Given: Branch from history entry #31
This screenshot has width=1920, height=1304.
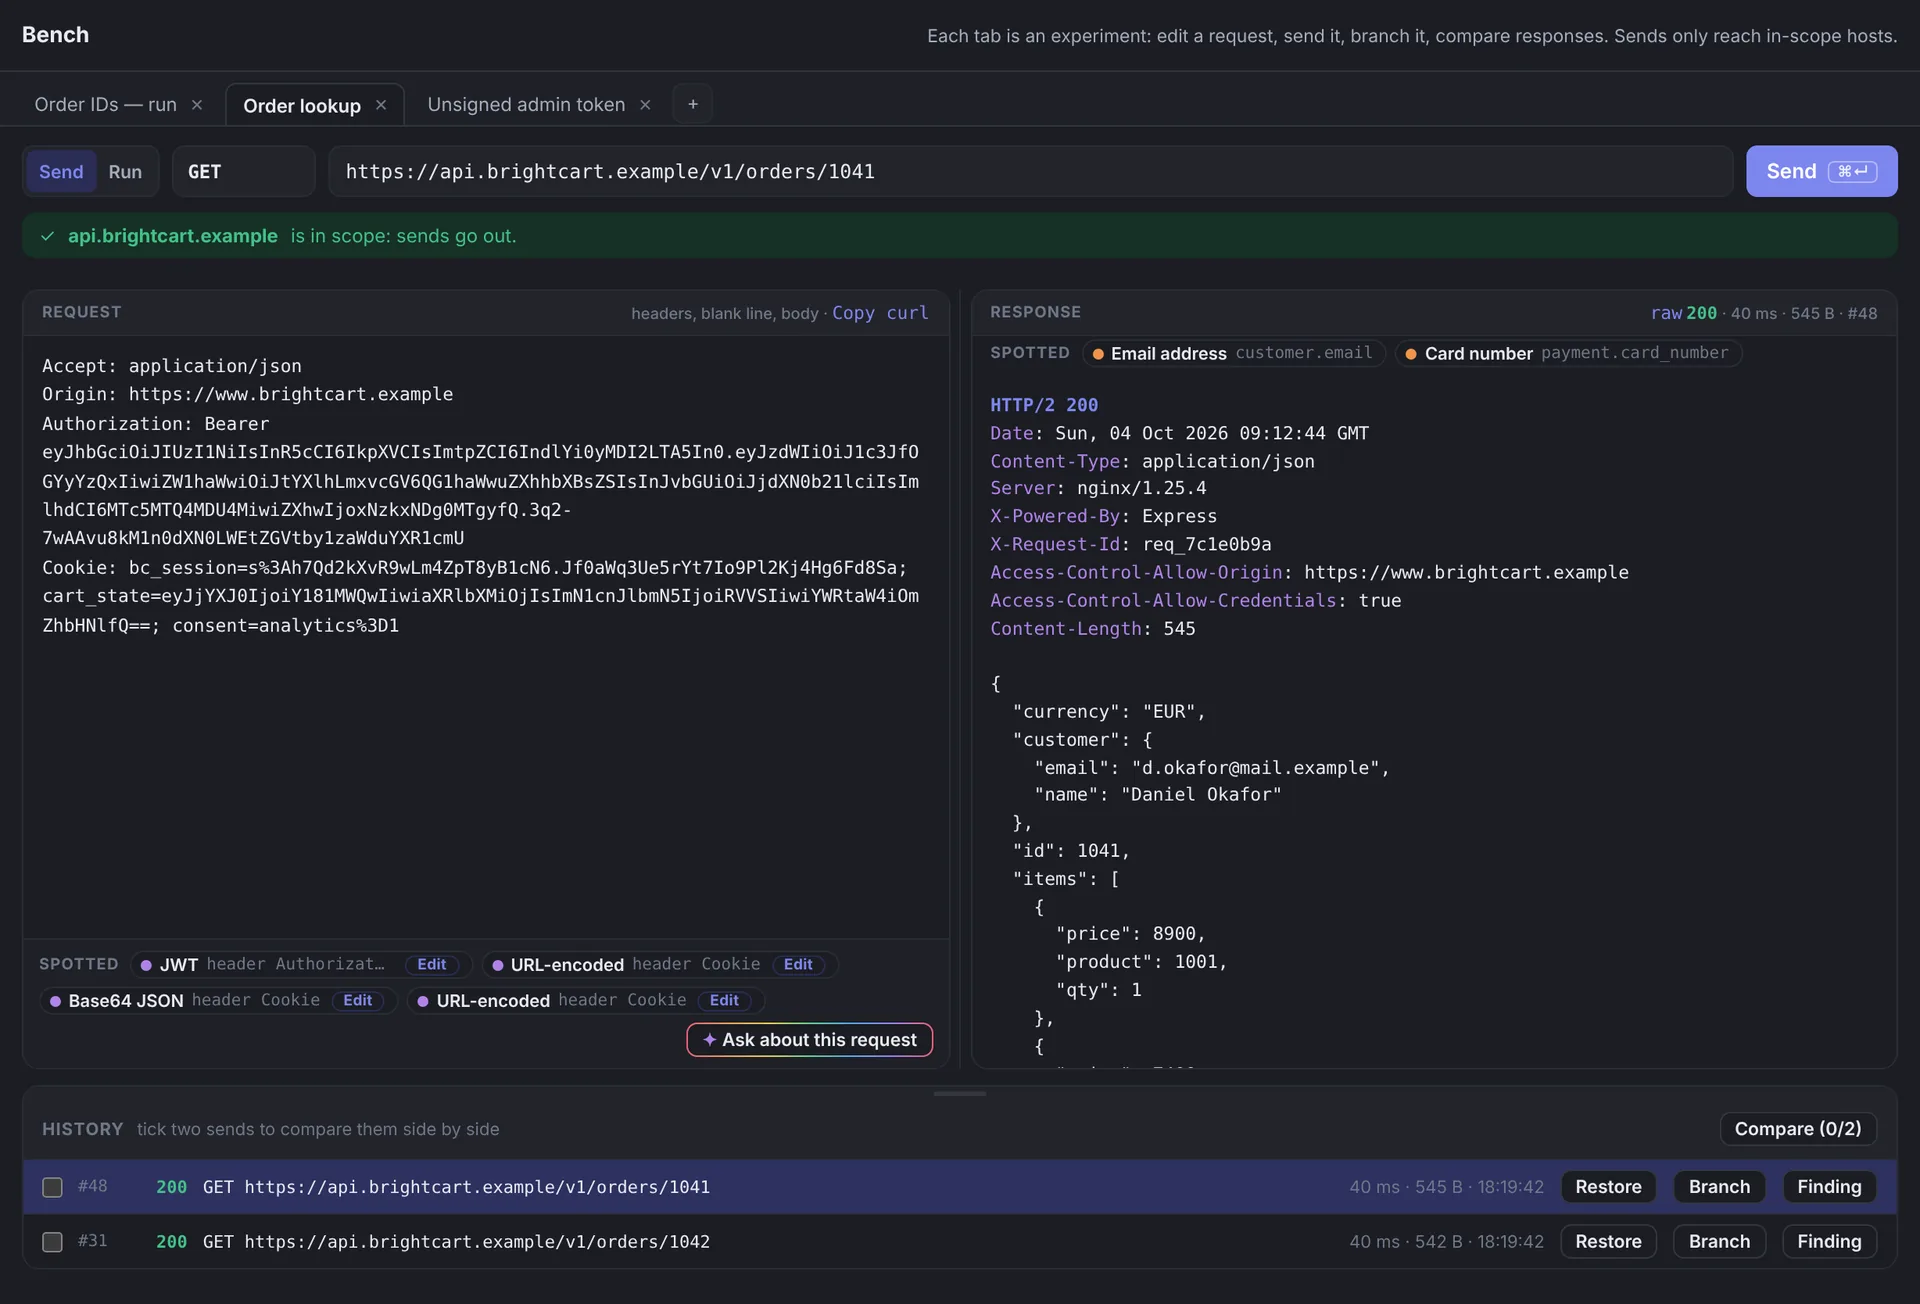Looking at the screenshot, I should (x=1719, y=1242).
